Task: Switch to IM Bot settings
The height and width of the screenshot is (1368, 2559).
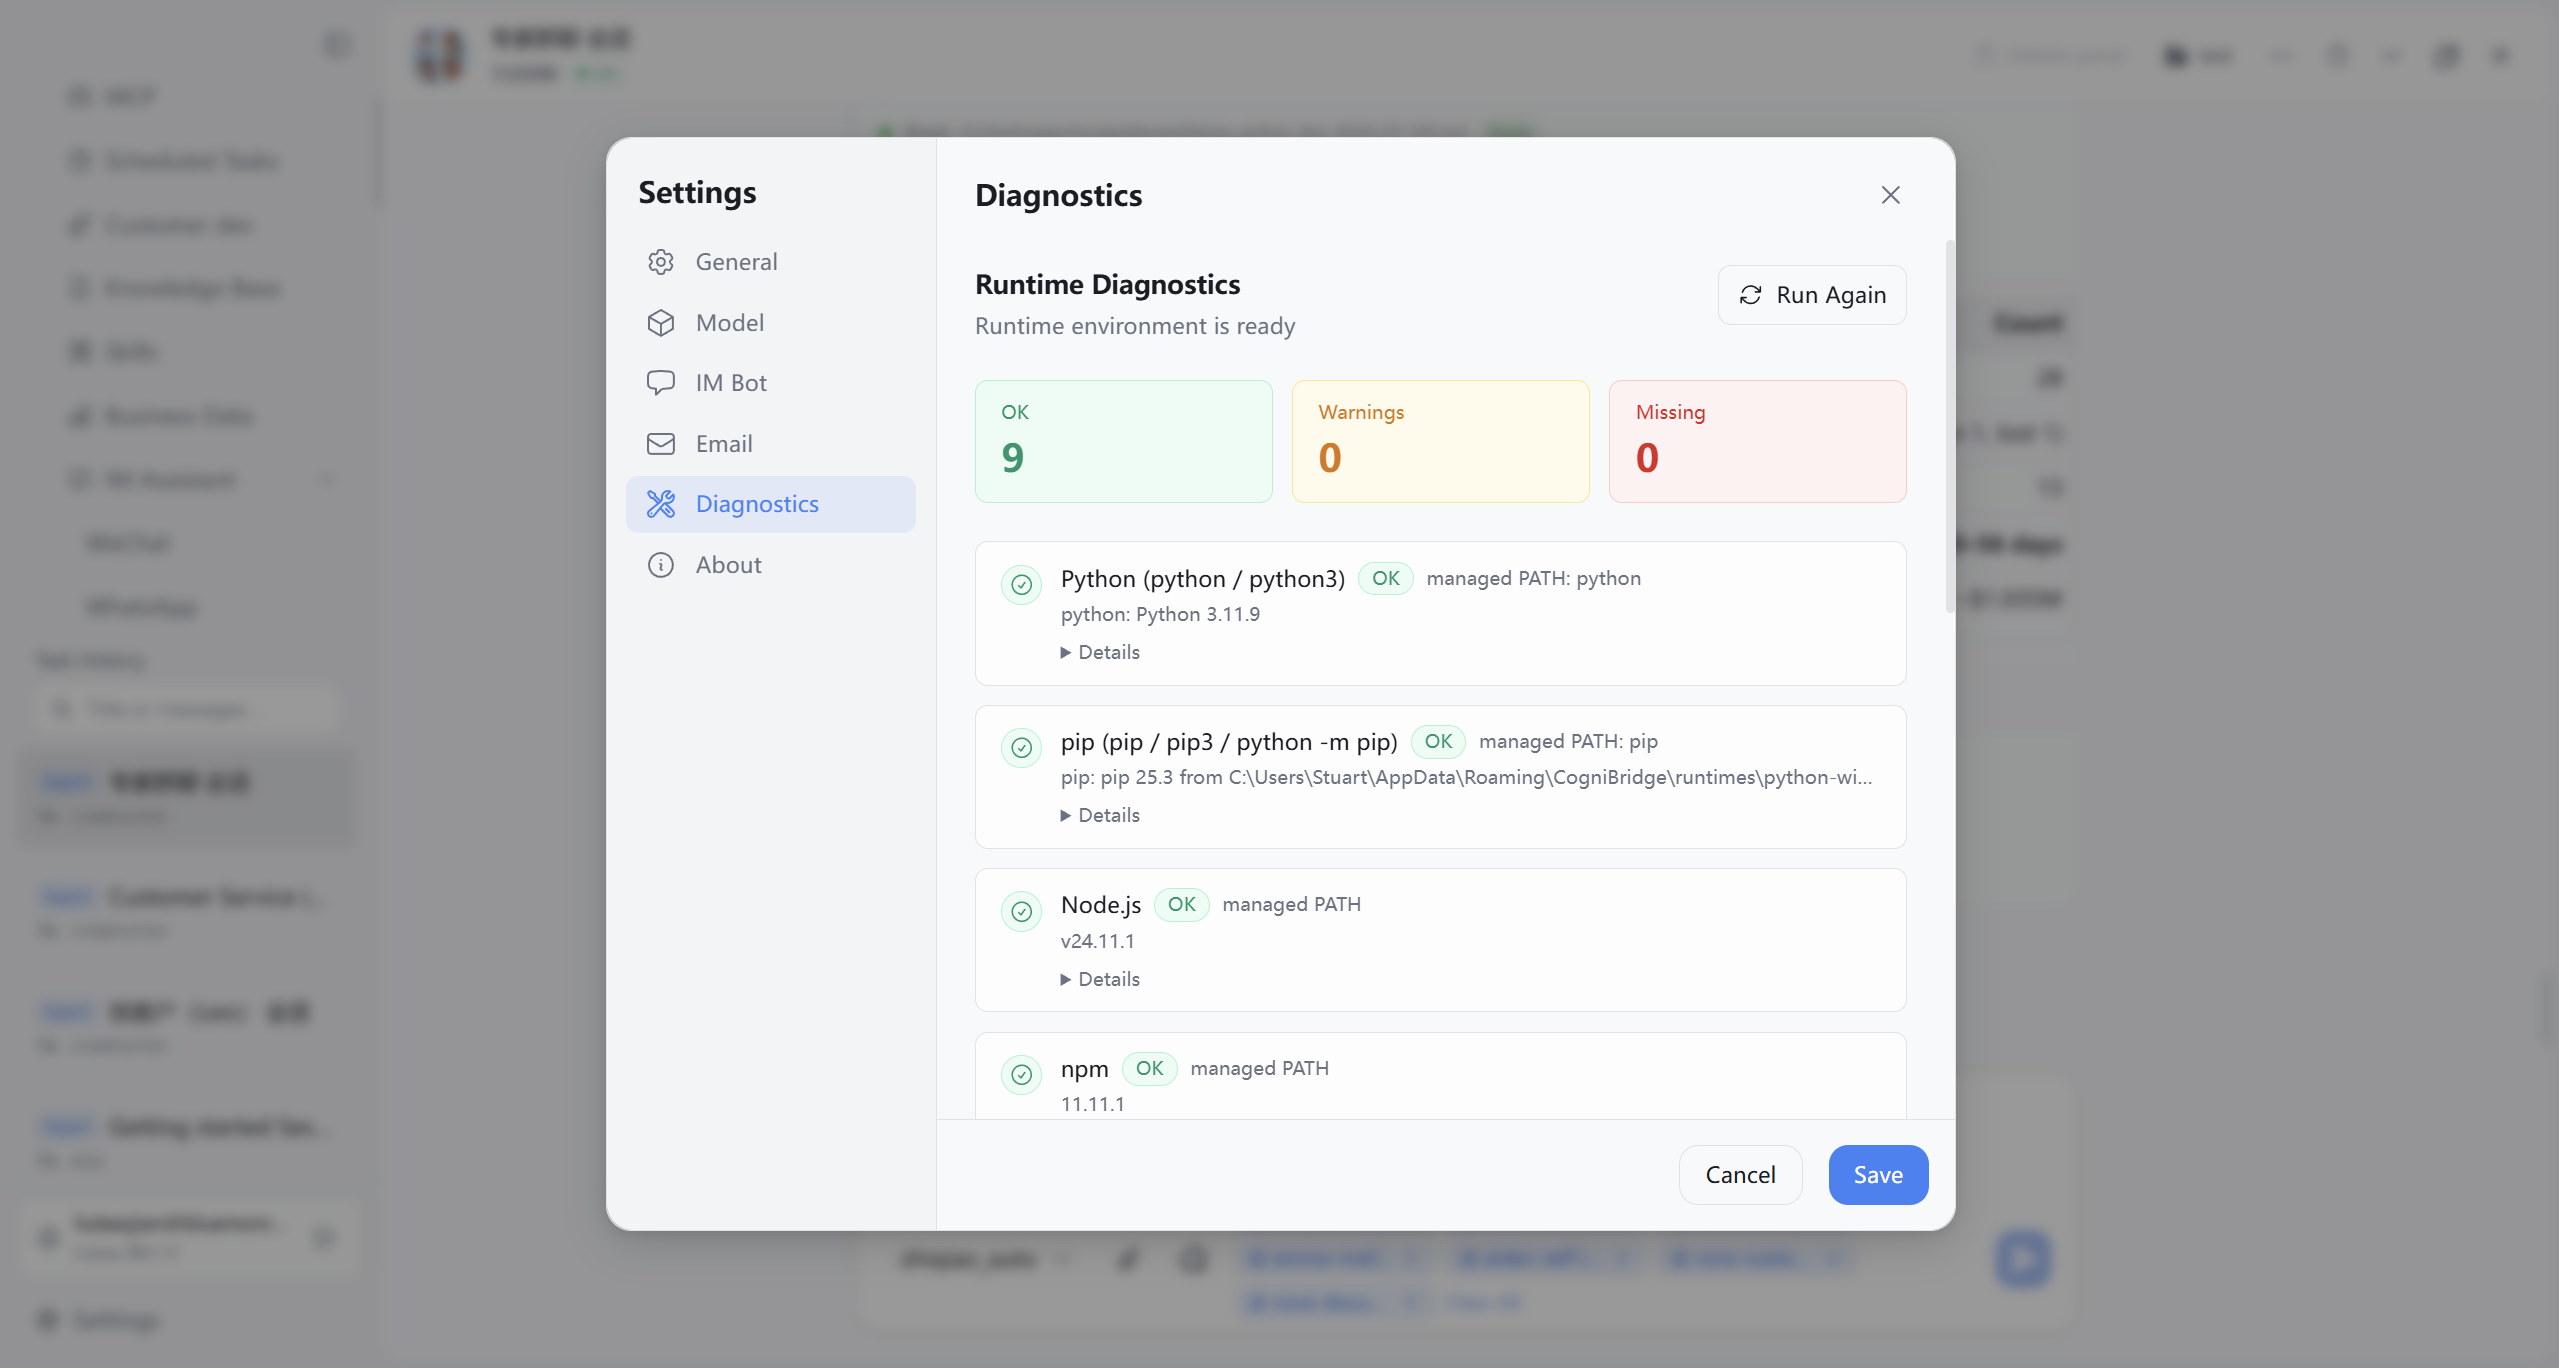Action: 770,383
